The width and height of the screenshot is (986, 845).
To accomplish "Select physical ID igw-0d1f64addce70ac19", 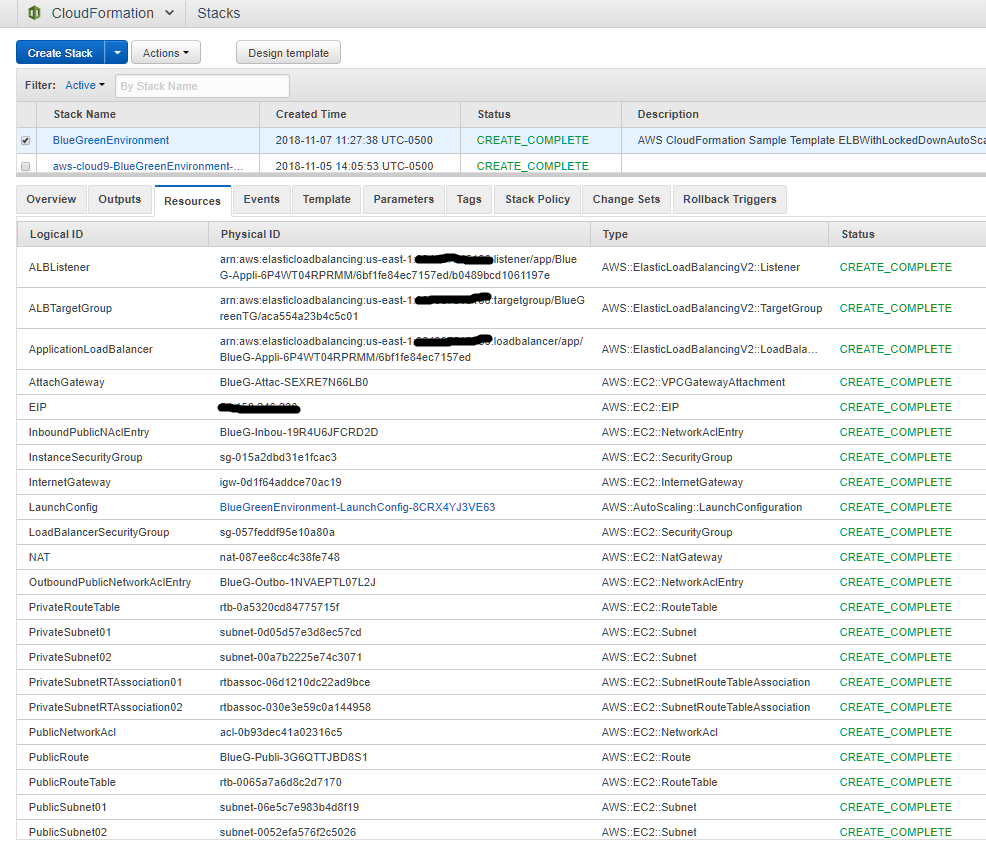I will (x=280, y=482).
